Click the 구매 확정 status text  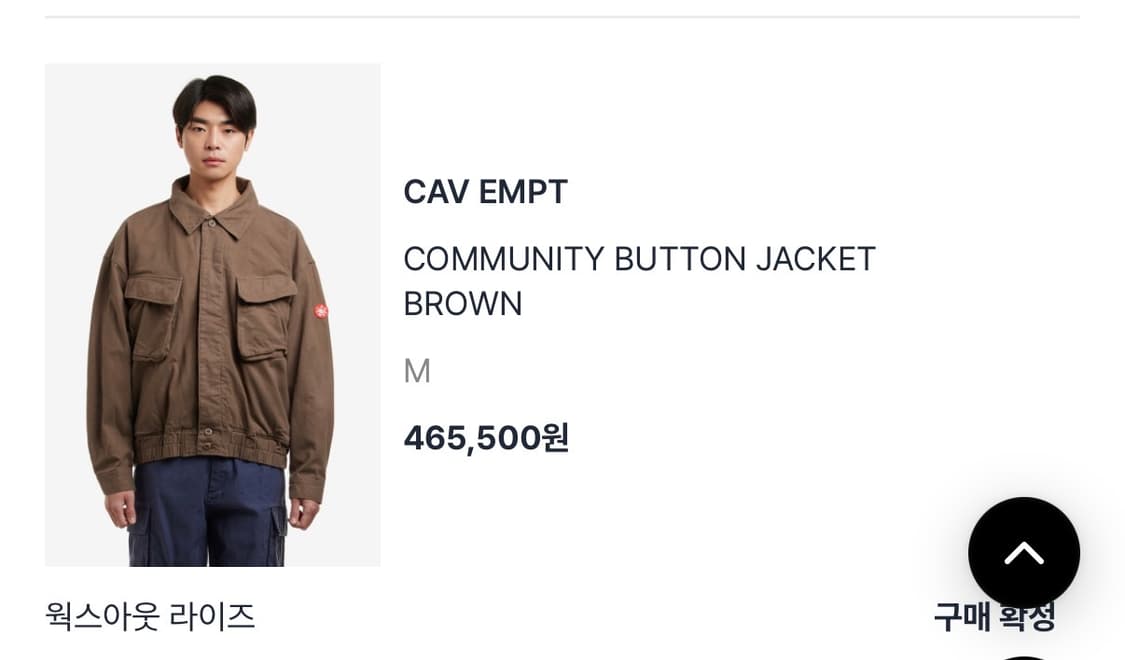pos(994,616)
